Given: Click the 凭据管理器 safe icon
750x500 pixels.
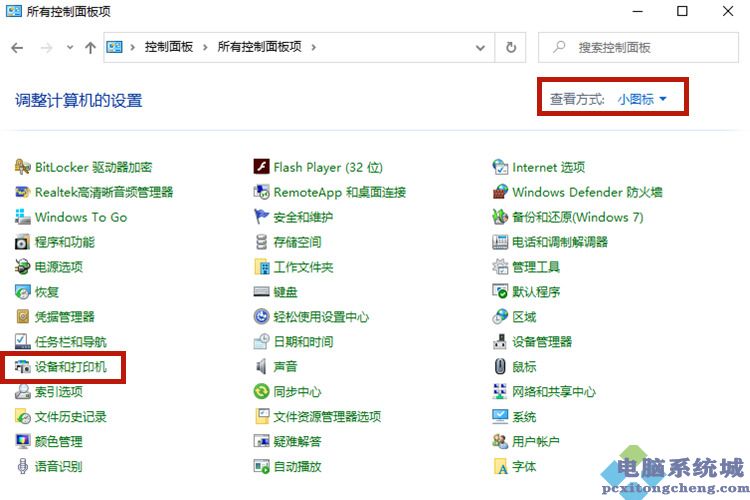Looking at the screenshot, I should [22, 317].
